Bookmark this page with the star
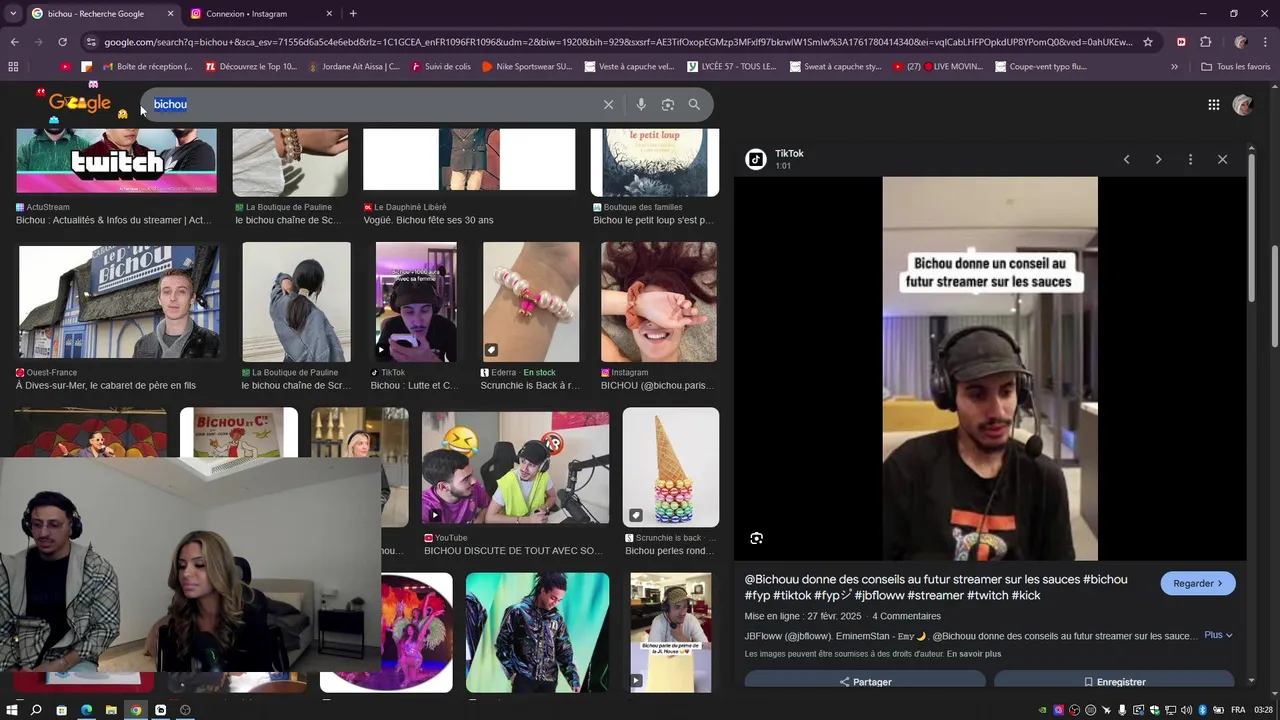Viewport: 1280px width, 720px height. [1148, 42]
